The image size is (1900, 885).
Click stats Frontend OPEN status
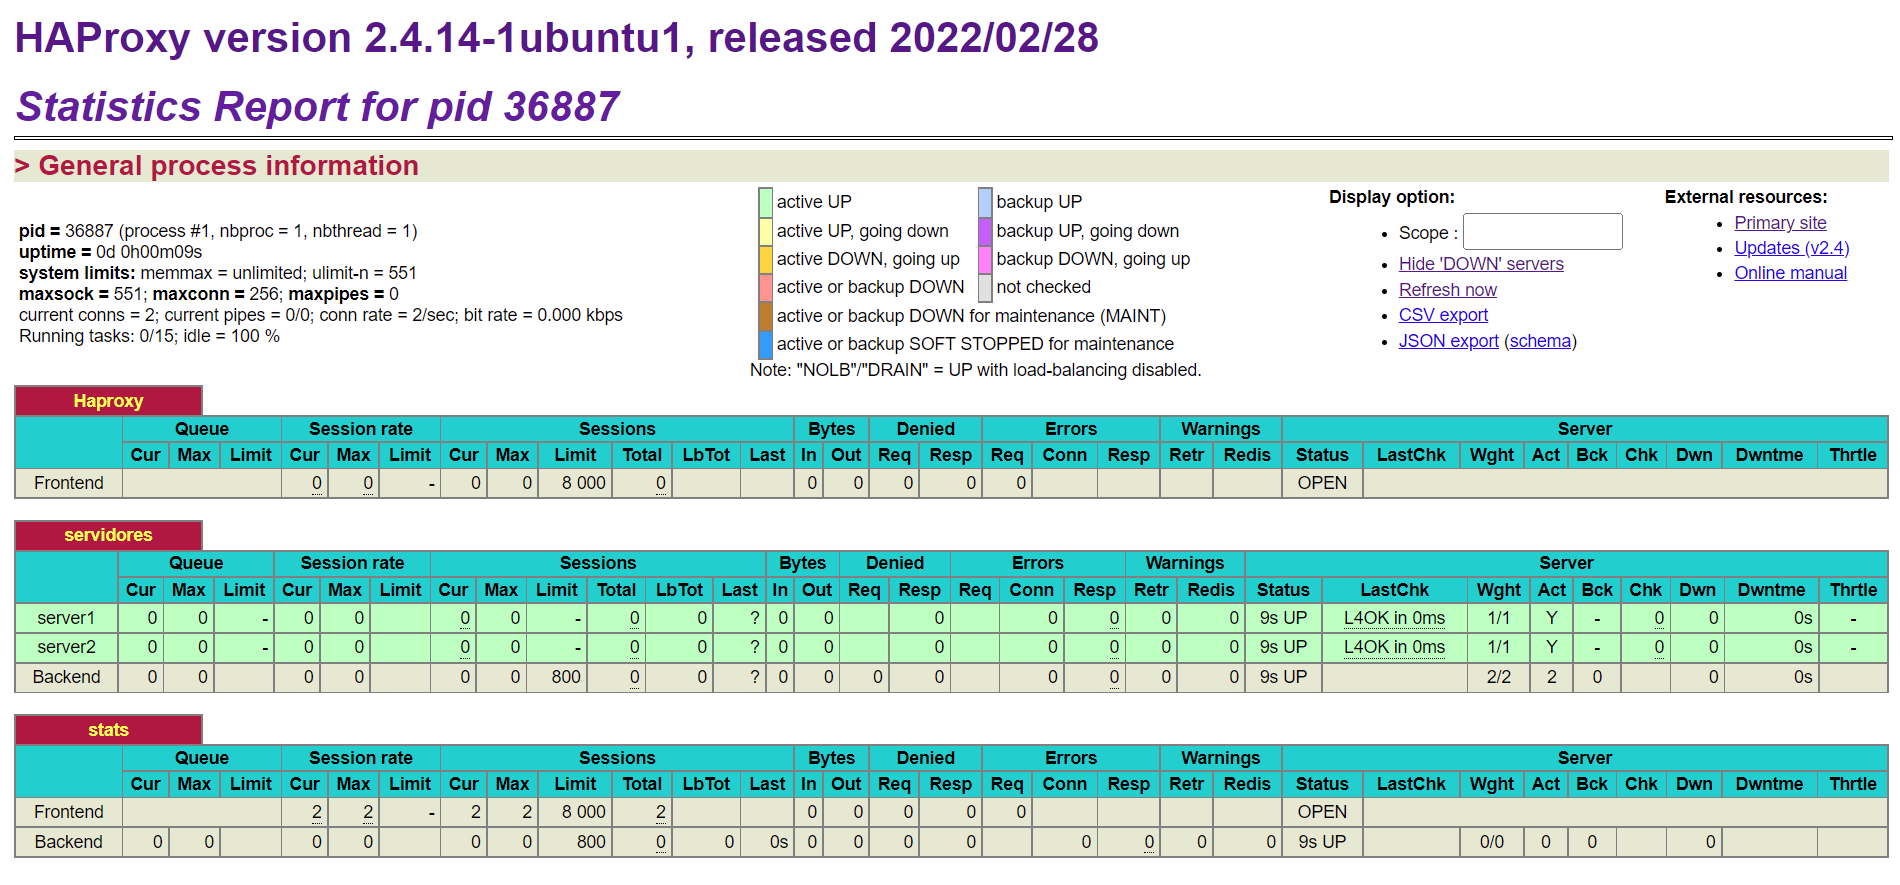point(1322,812)
